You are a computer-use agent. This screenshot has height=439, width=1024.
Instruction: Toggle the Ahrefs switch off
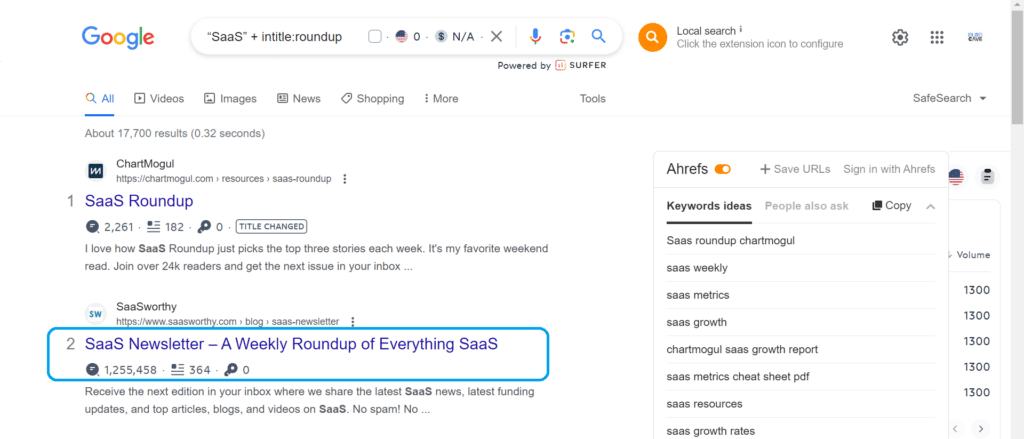pos(723,169)
